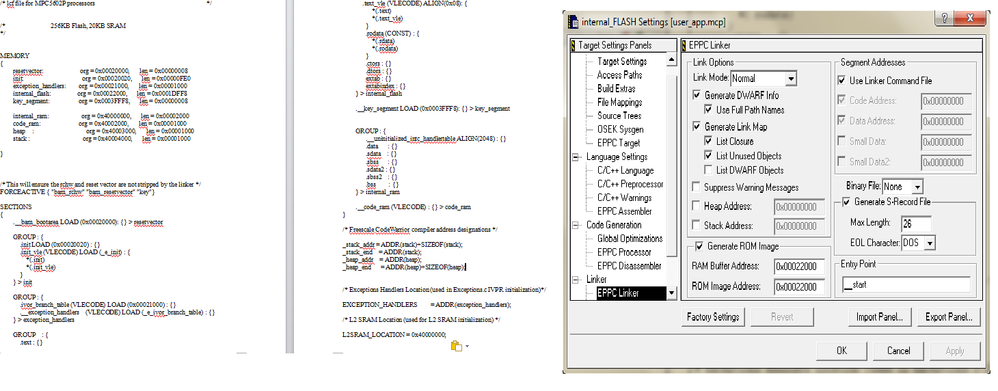The height and width of the screenshot is (391, 998).
Task: Click the ROM Image Address field
Action: click(799, 287)
